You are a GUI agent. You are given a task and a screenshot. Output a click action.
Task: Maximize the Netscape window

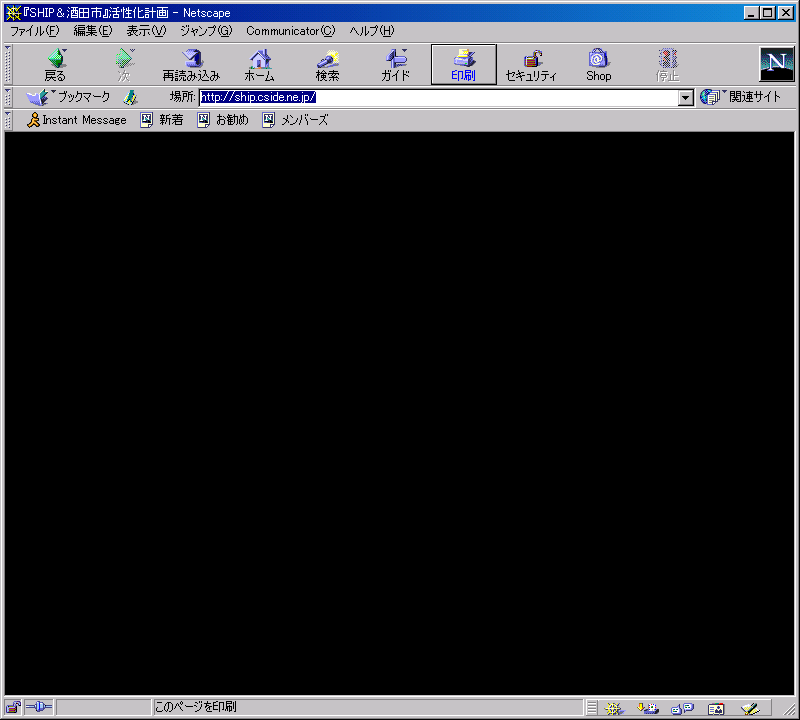767,13
